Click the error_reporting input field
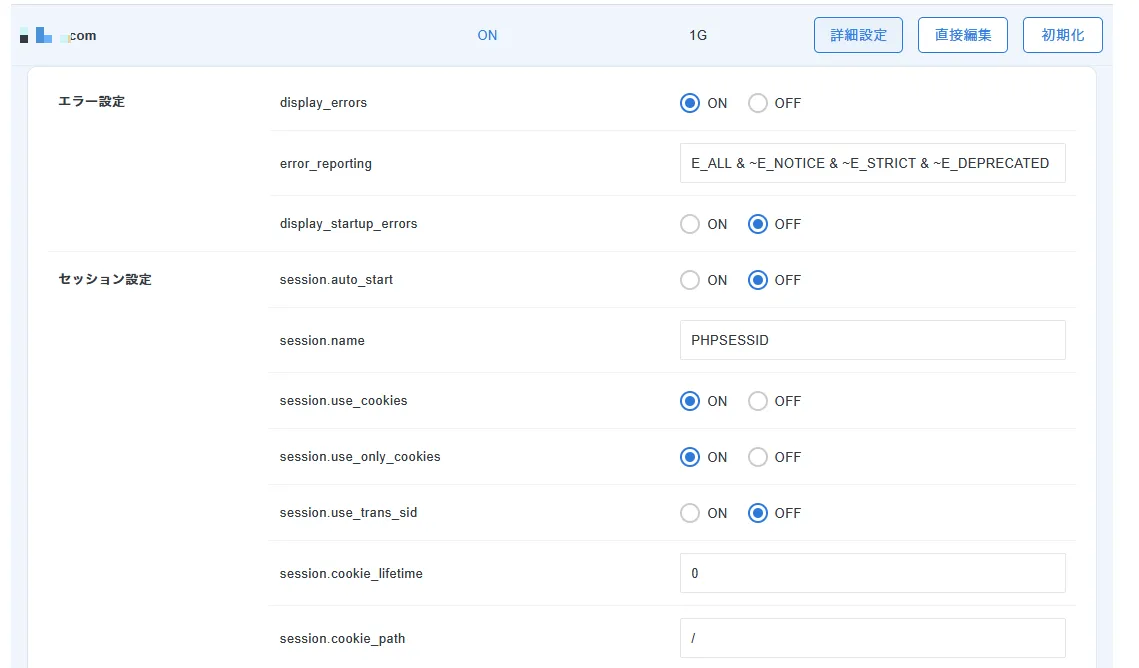The height and width of the screenshot is (668, 1139). pos(872,163)
